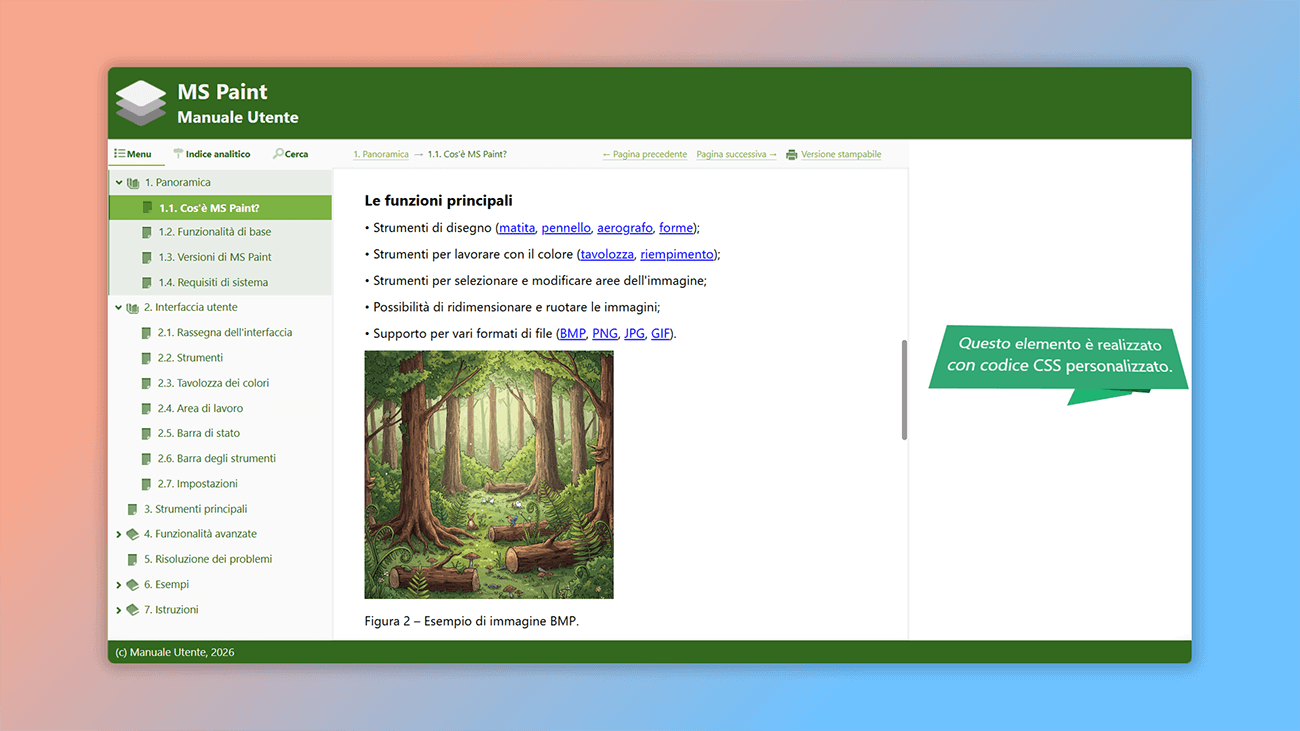Open the Cerca tab

pos(291,153)
